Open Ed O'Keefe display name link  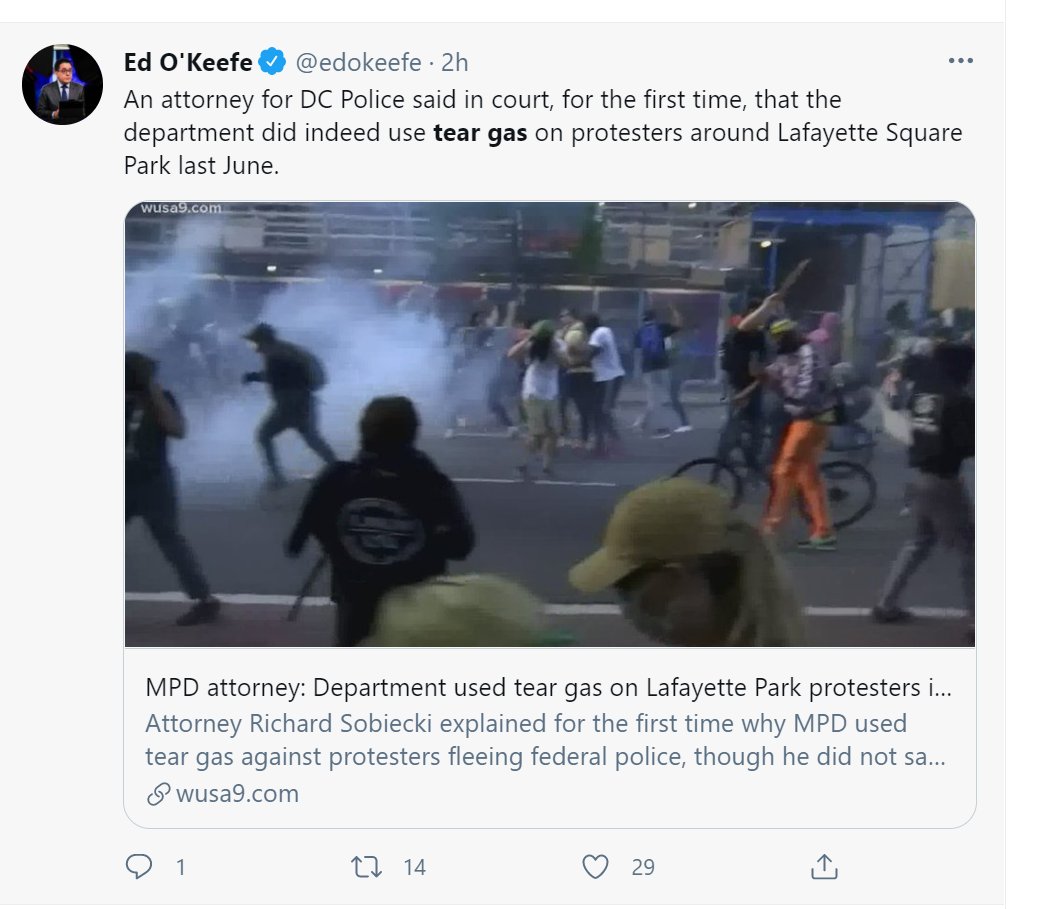(188, 62)
